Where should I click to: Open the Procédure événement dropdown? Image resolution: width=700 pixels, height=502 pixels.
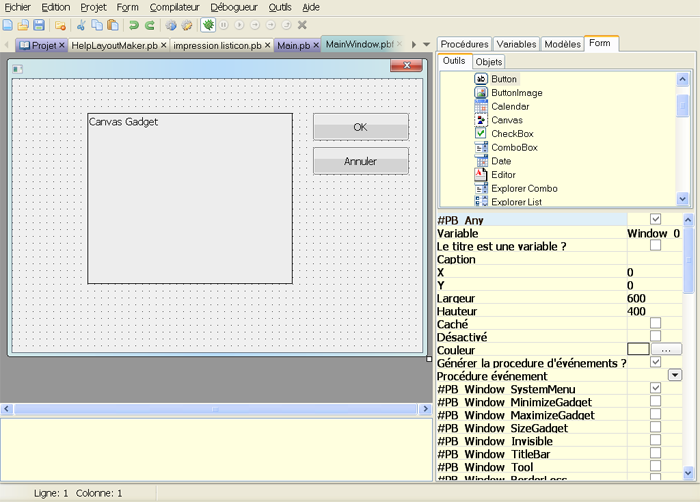674,375
